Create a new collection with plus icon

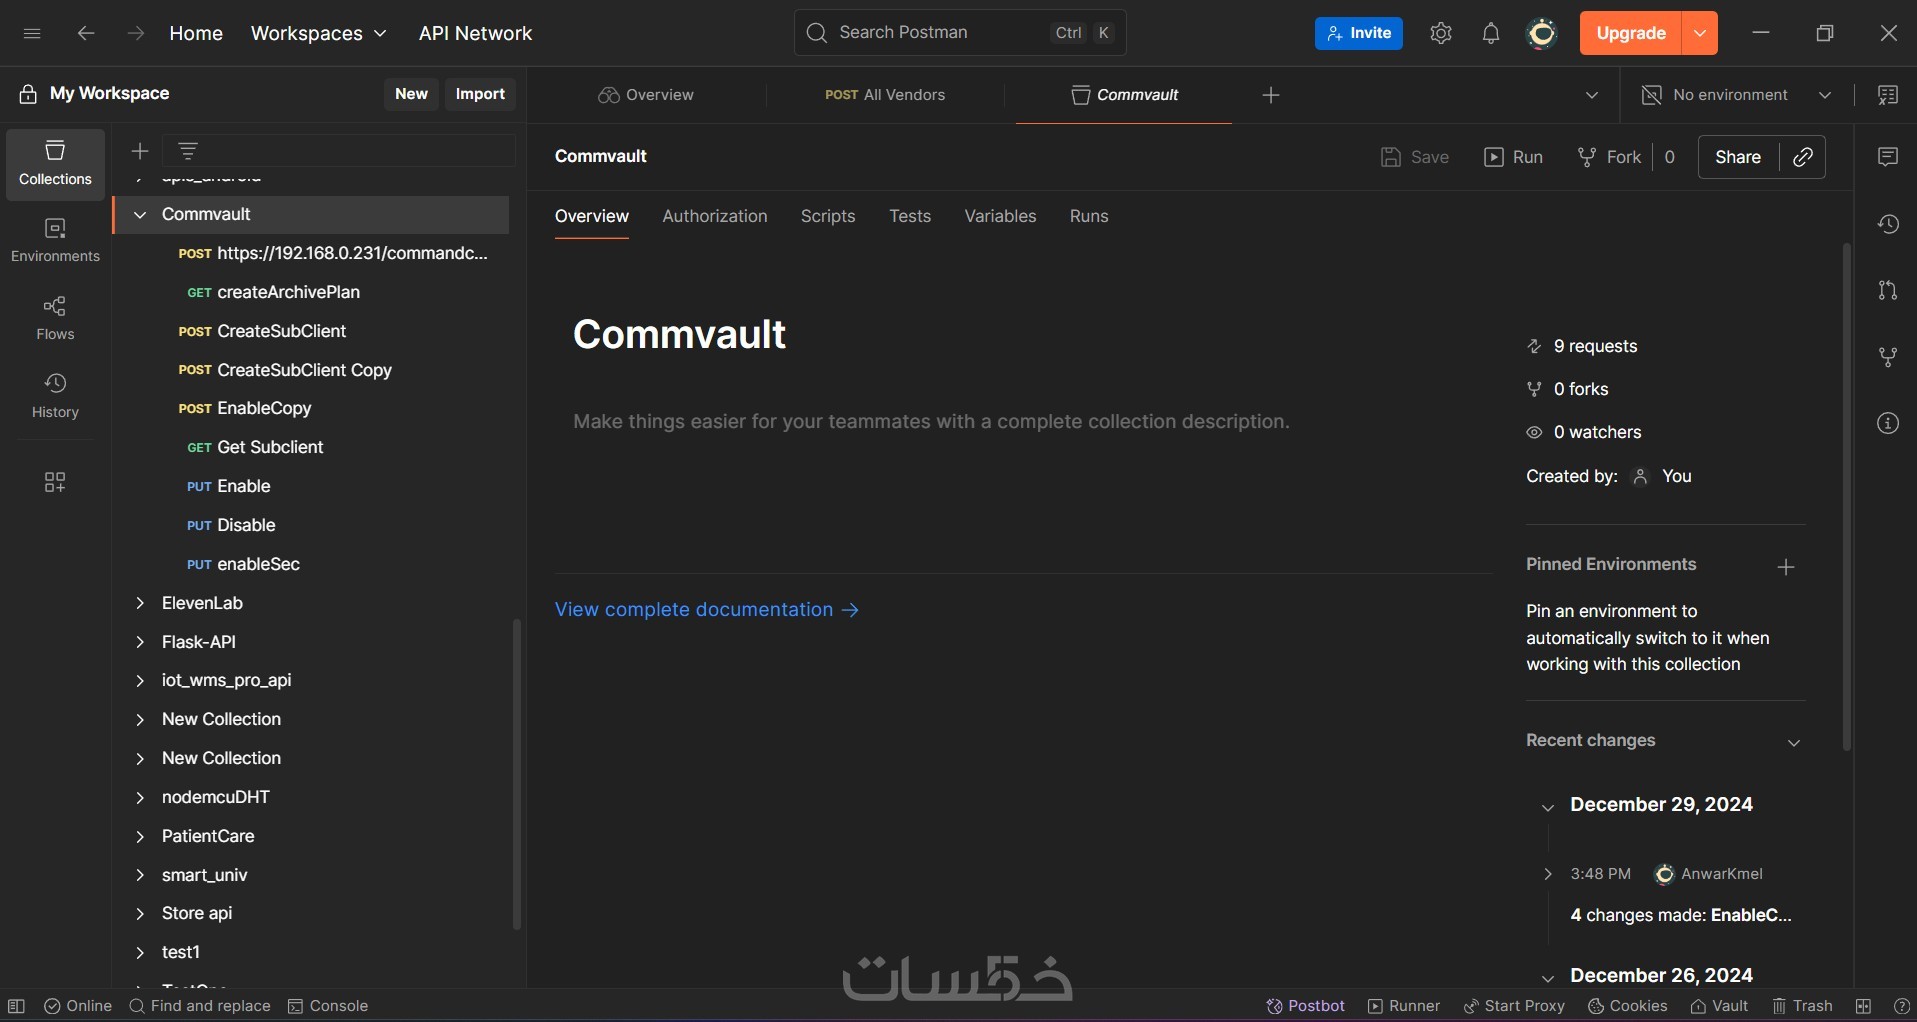click(x=140, y=151)
